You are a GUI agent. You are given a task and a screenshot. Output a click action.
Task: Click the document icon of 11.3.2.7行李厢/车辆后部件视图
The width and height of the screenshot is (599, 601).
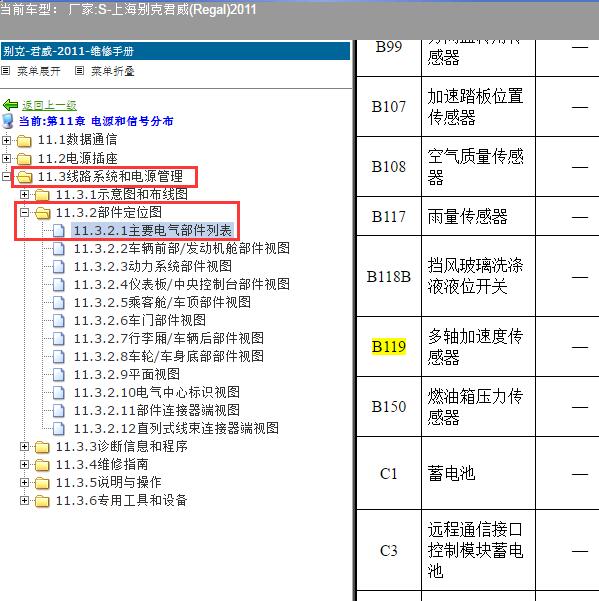point(59,338)
